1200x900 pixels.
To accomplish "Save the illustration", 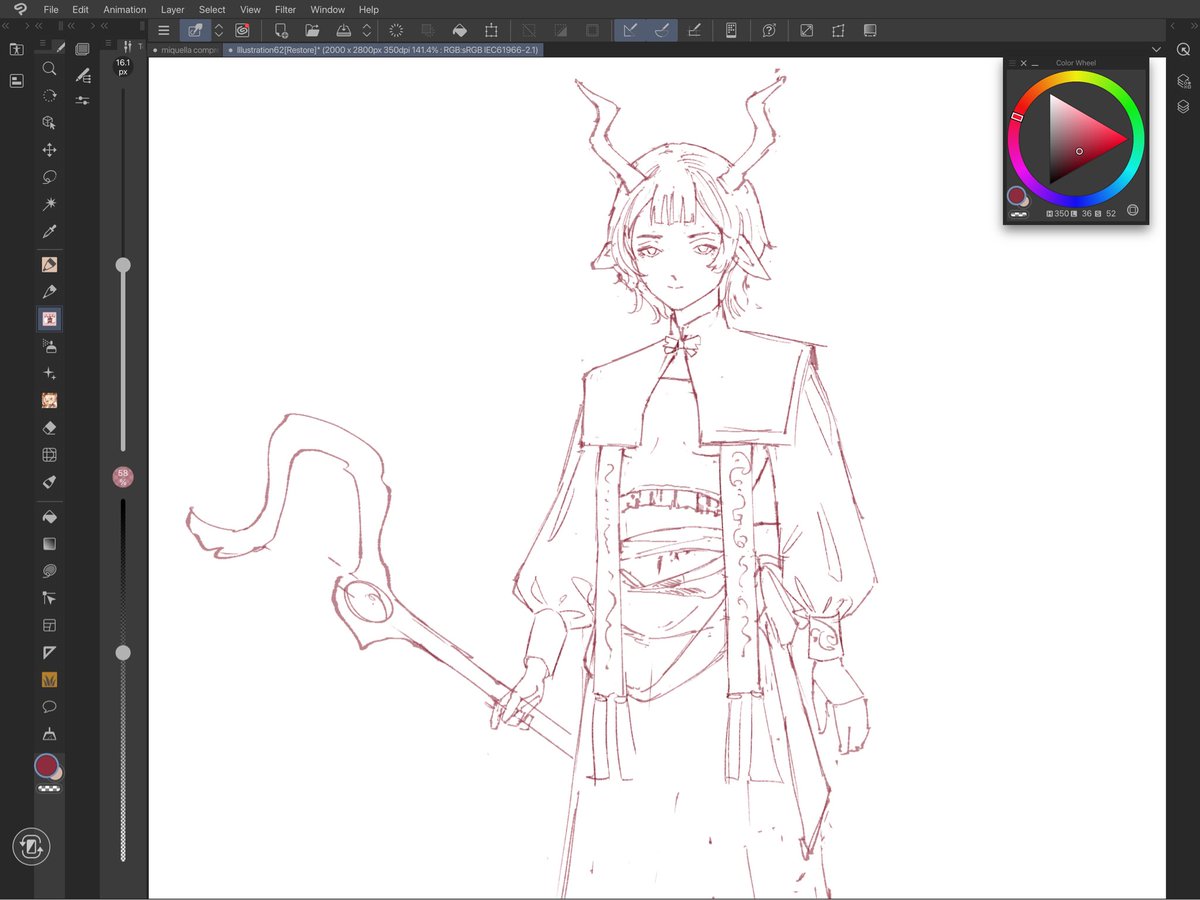I will click(343, 30).
